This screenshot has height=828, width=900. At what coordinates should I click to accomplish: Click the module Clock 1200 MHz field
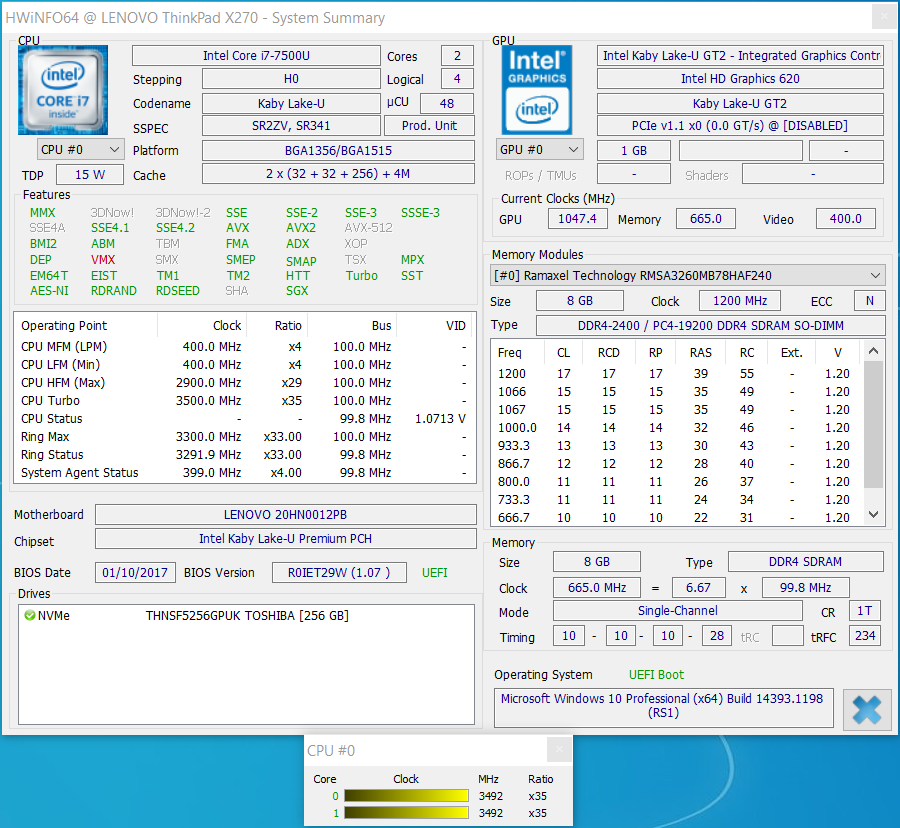(740, 301)
